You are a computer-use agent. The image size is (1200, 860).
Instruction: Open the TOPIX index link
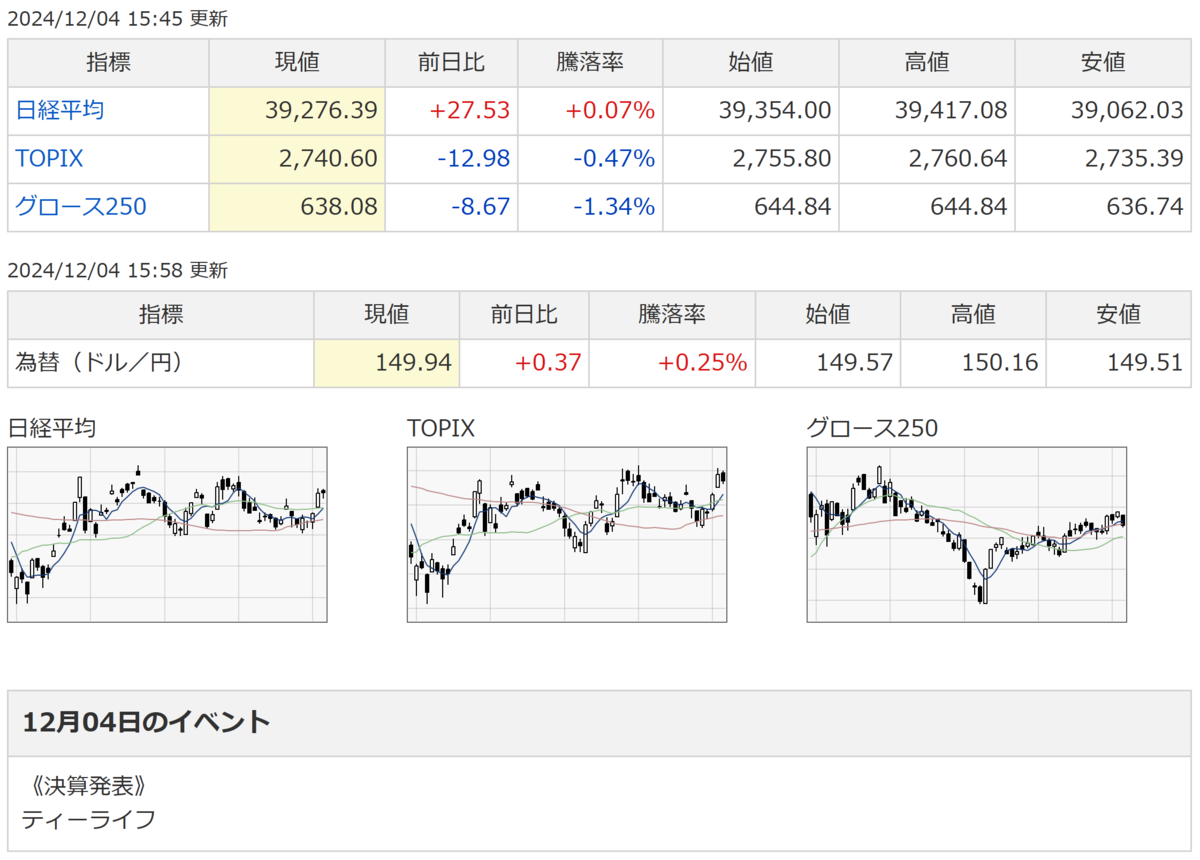(49, 158)
